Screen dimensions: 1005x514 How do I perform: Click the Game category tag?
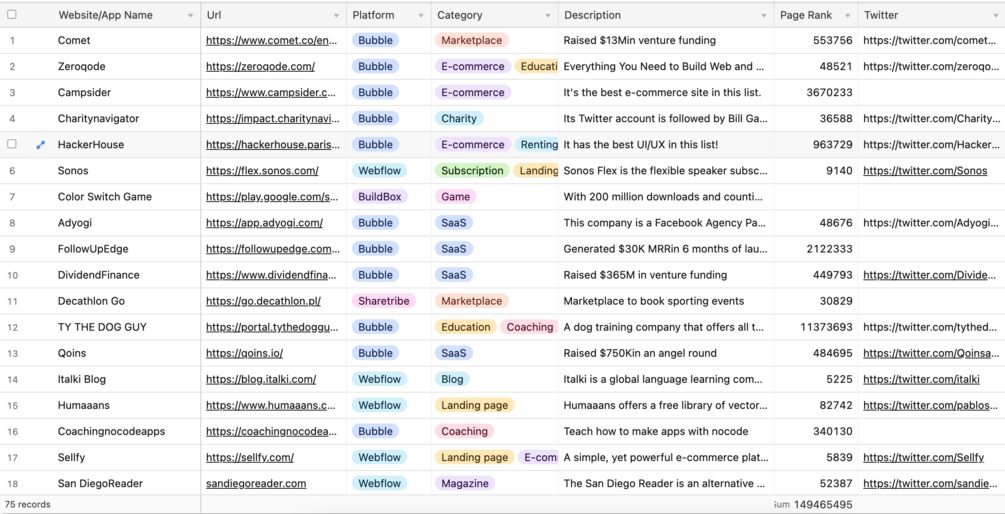pyautogui.click(x=456, y=197)
